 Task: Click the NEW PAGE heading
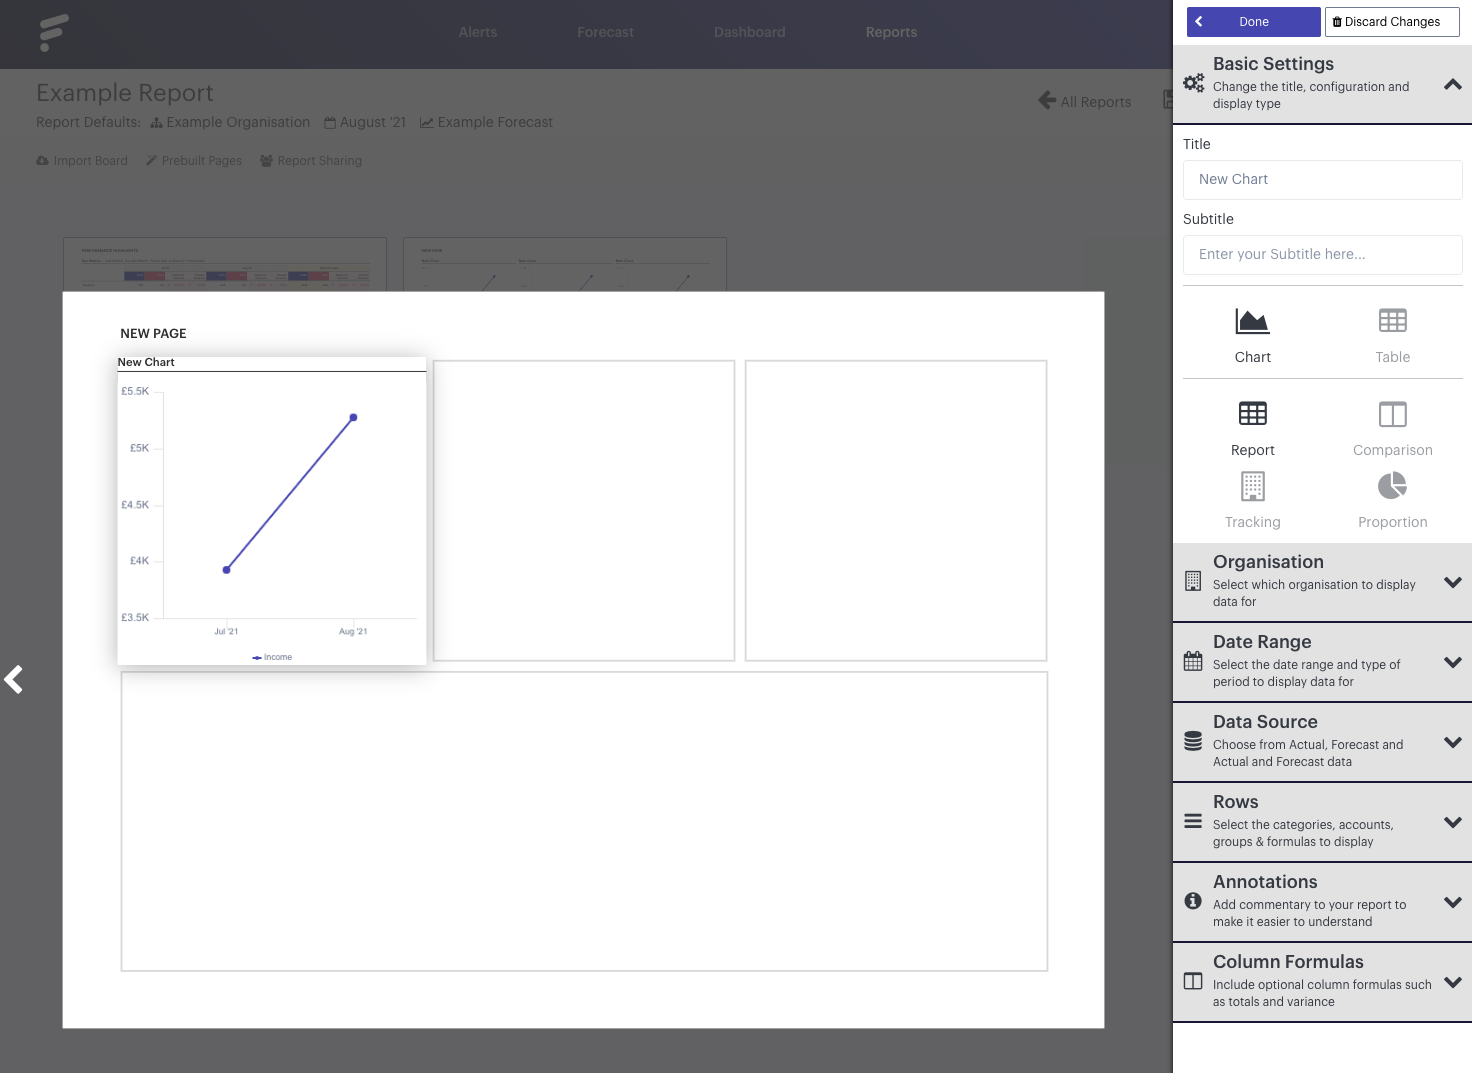[153, 333]
